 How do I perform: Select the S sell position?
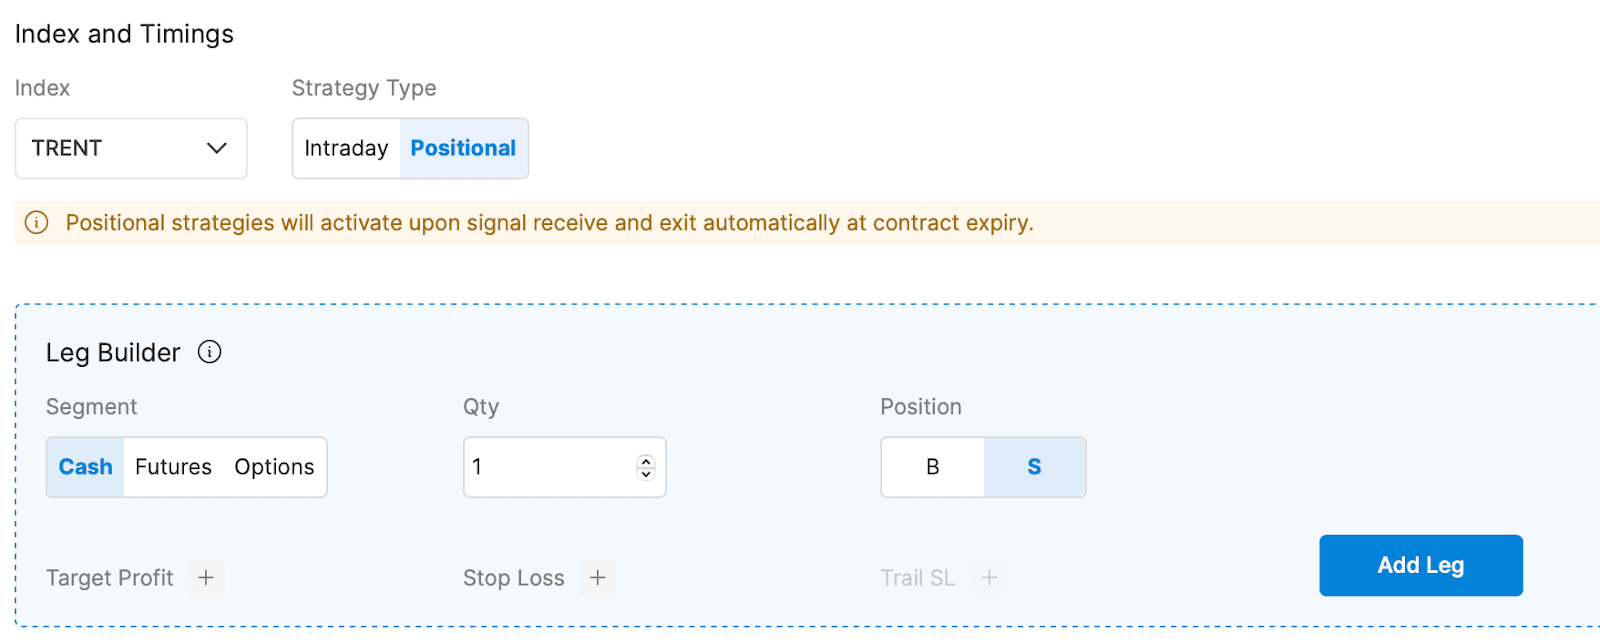pyautogui.click(x=1034, y=466)
